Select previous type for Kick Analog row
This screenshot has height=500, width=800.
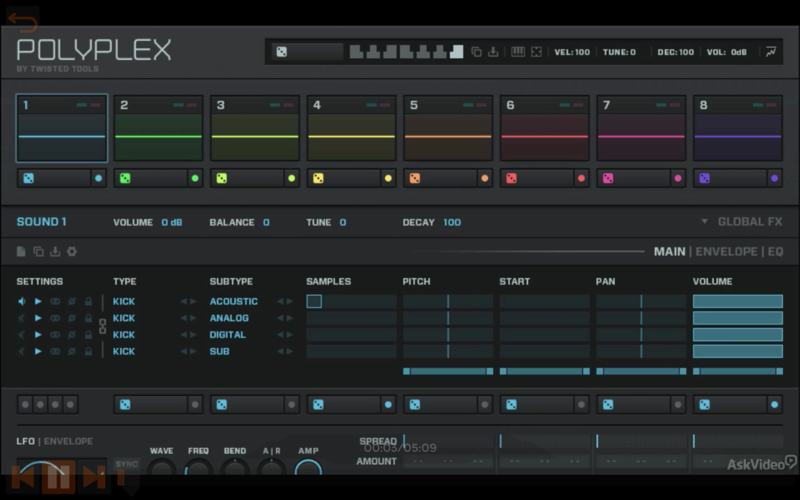point(183,318)
